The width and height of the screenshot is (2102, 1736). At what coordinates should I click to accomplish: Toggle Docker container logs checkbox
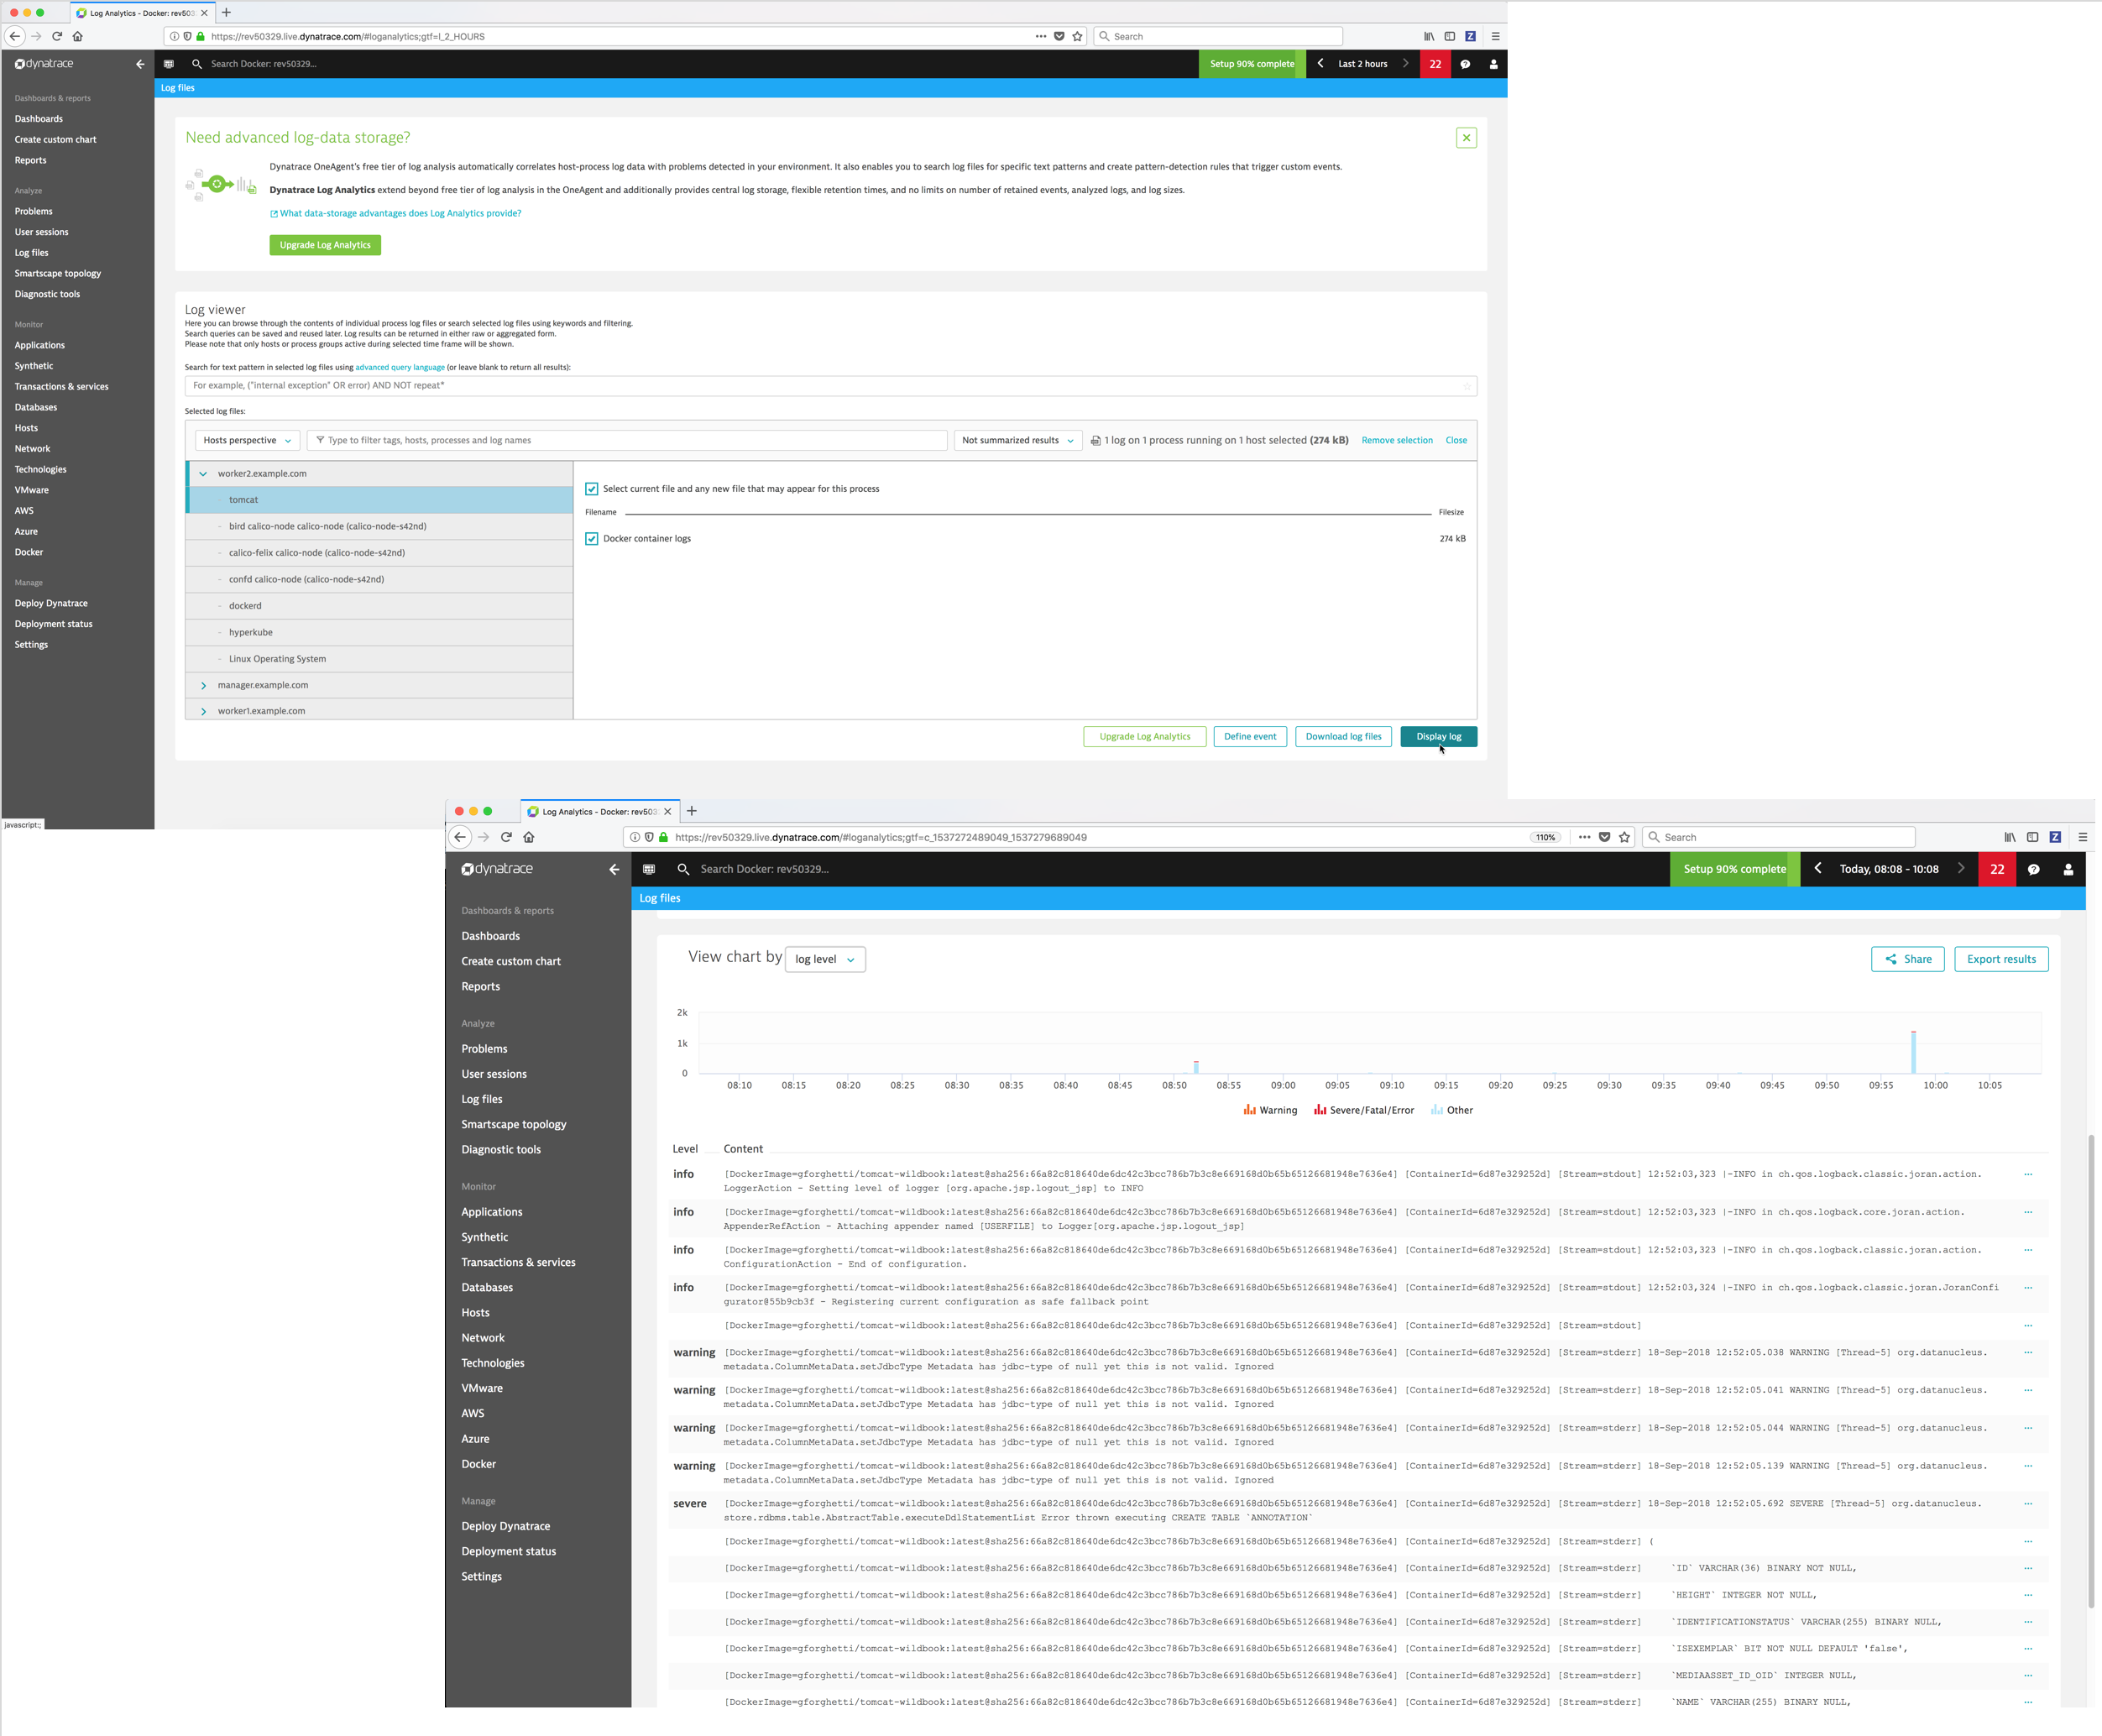pos(592,538)
